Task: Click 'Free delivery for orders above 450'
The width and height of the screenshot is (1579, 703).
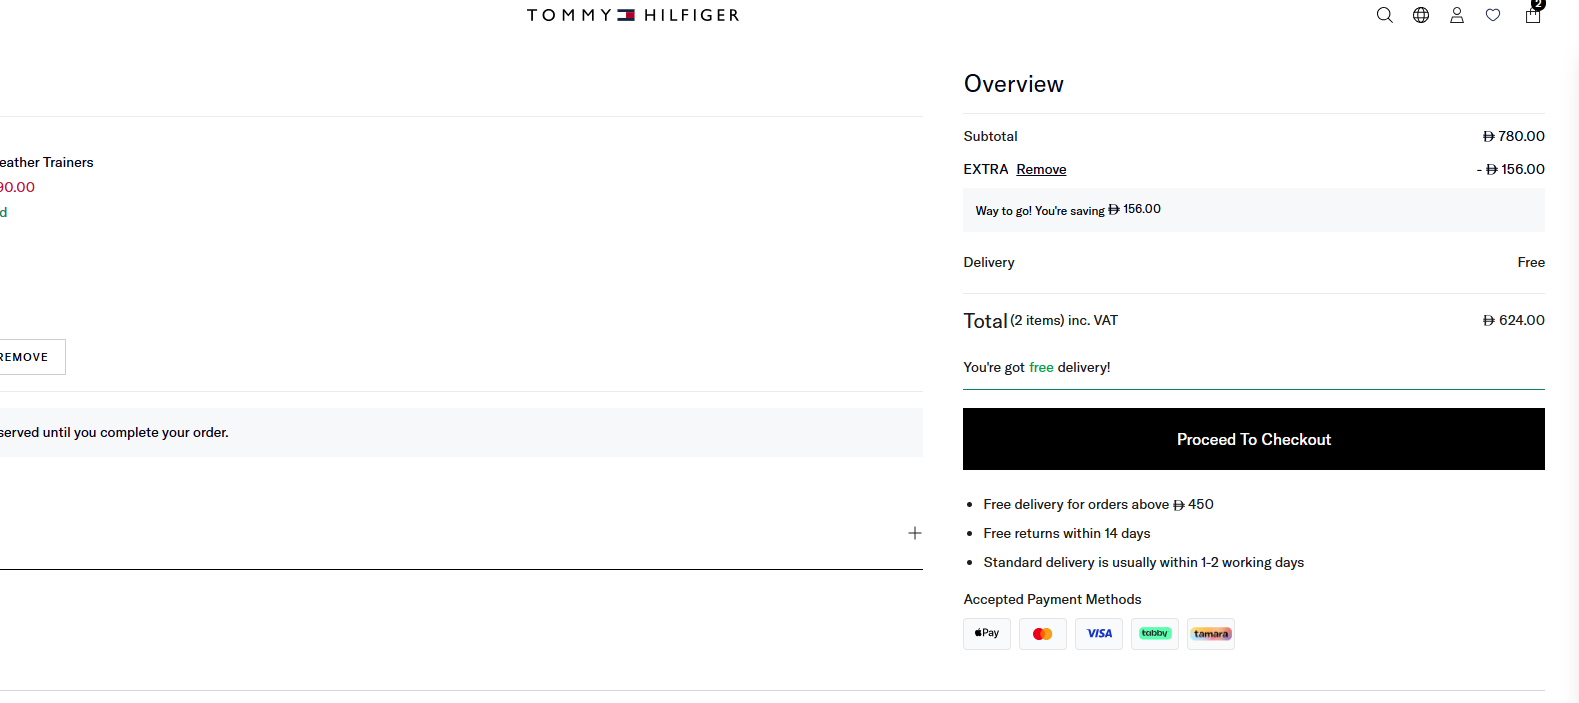Action: tap(1098, 504)
